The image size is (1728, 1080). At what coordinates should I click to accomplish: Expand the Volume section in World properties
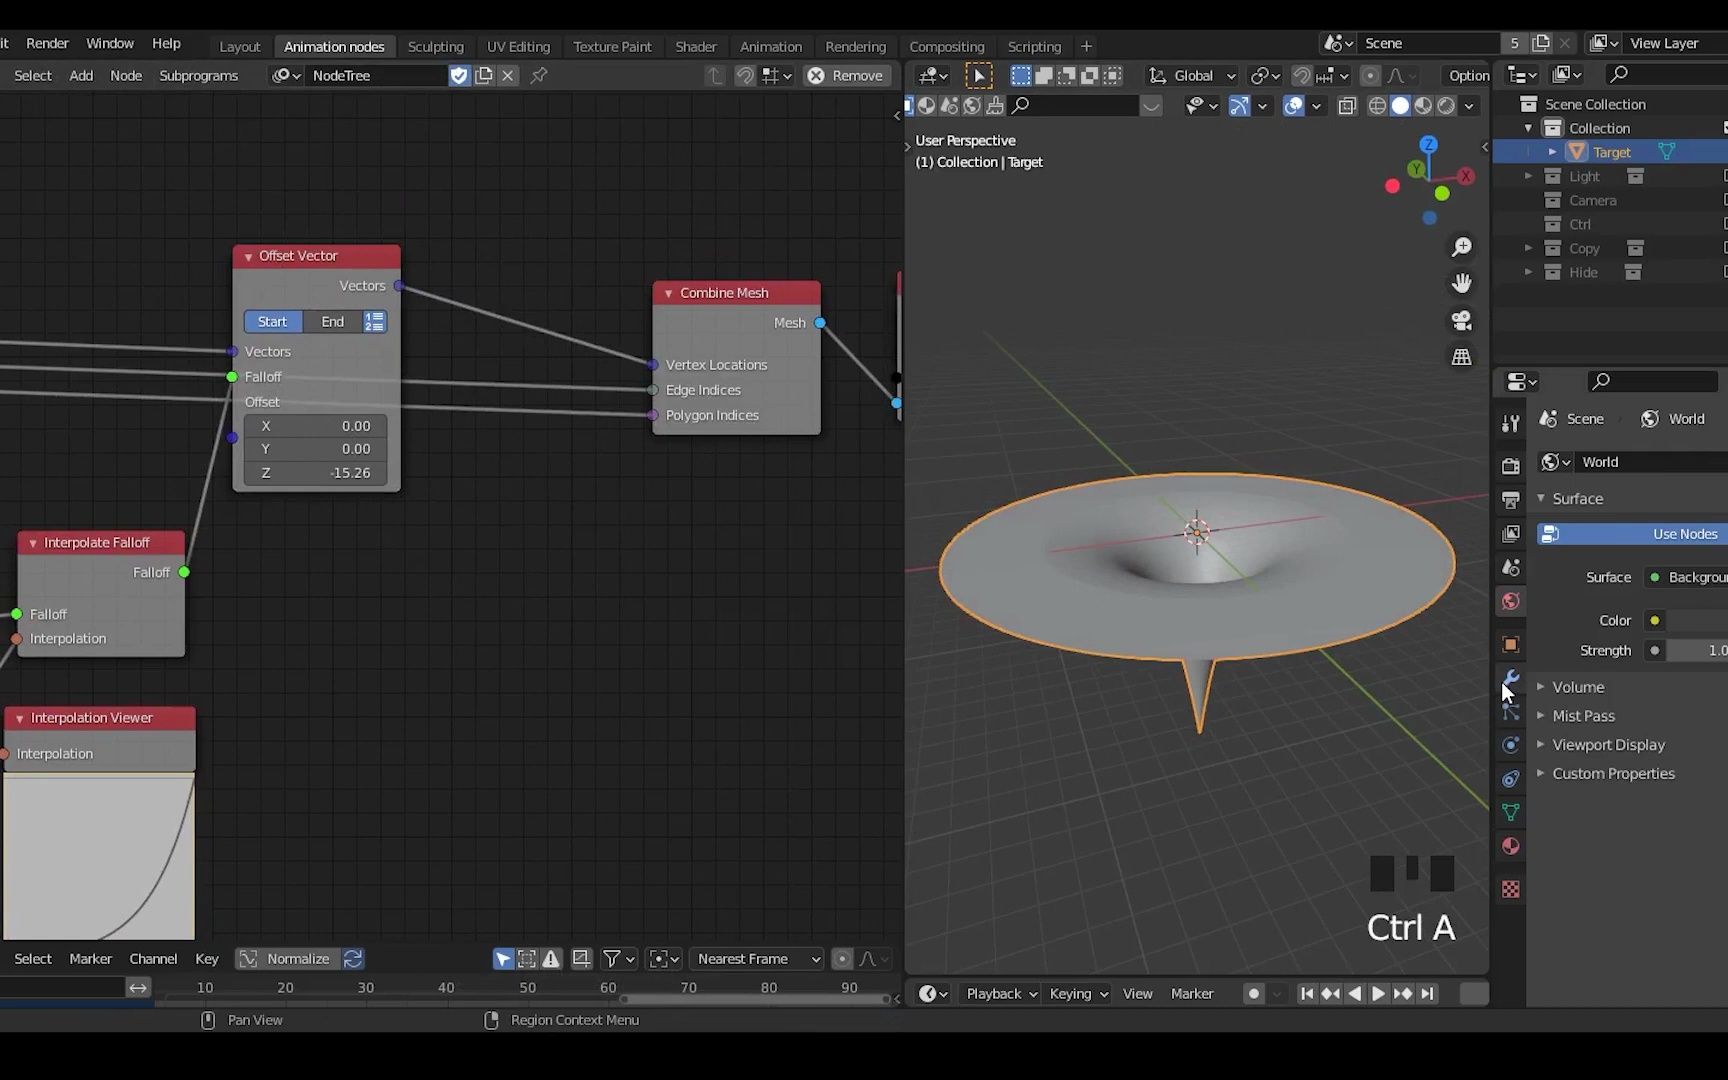click(1577, 687)
